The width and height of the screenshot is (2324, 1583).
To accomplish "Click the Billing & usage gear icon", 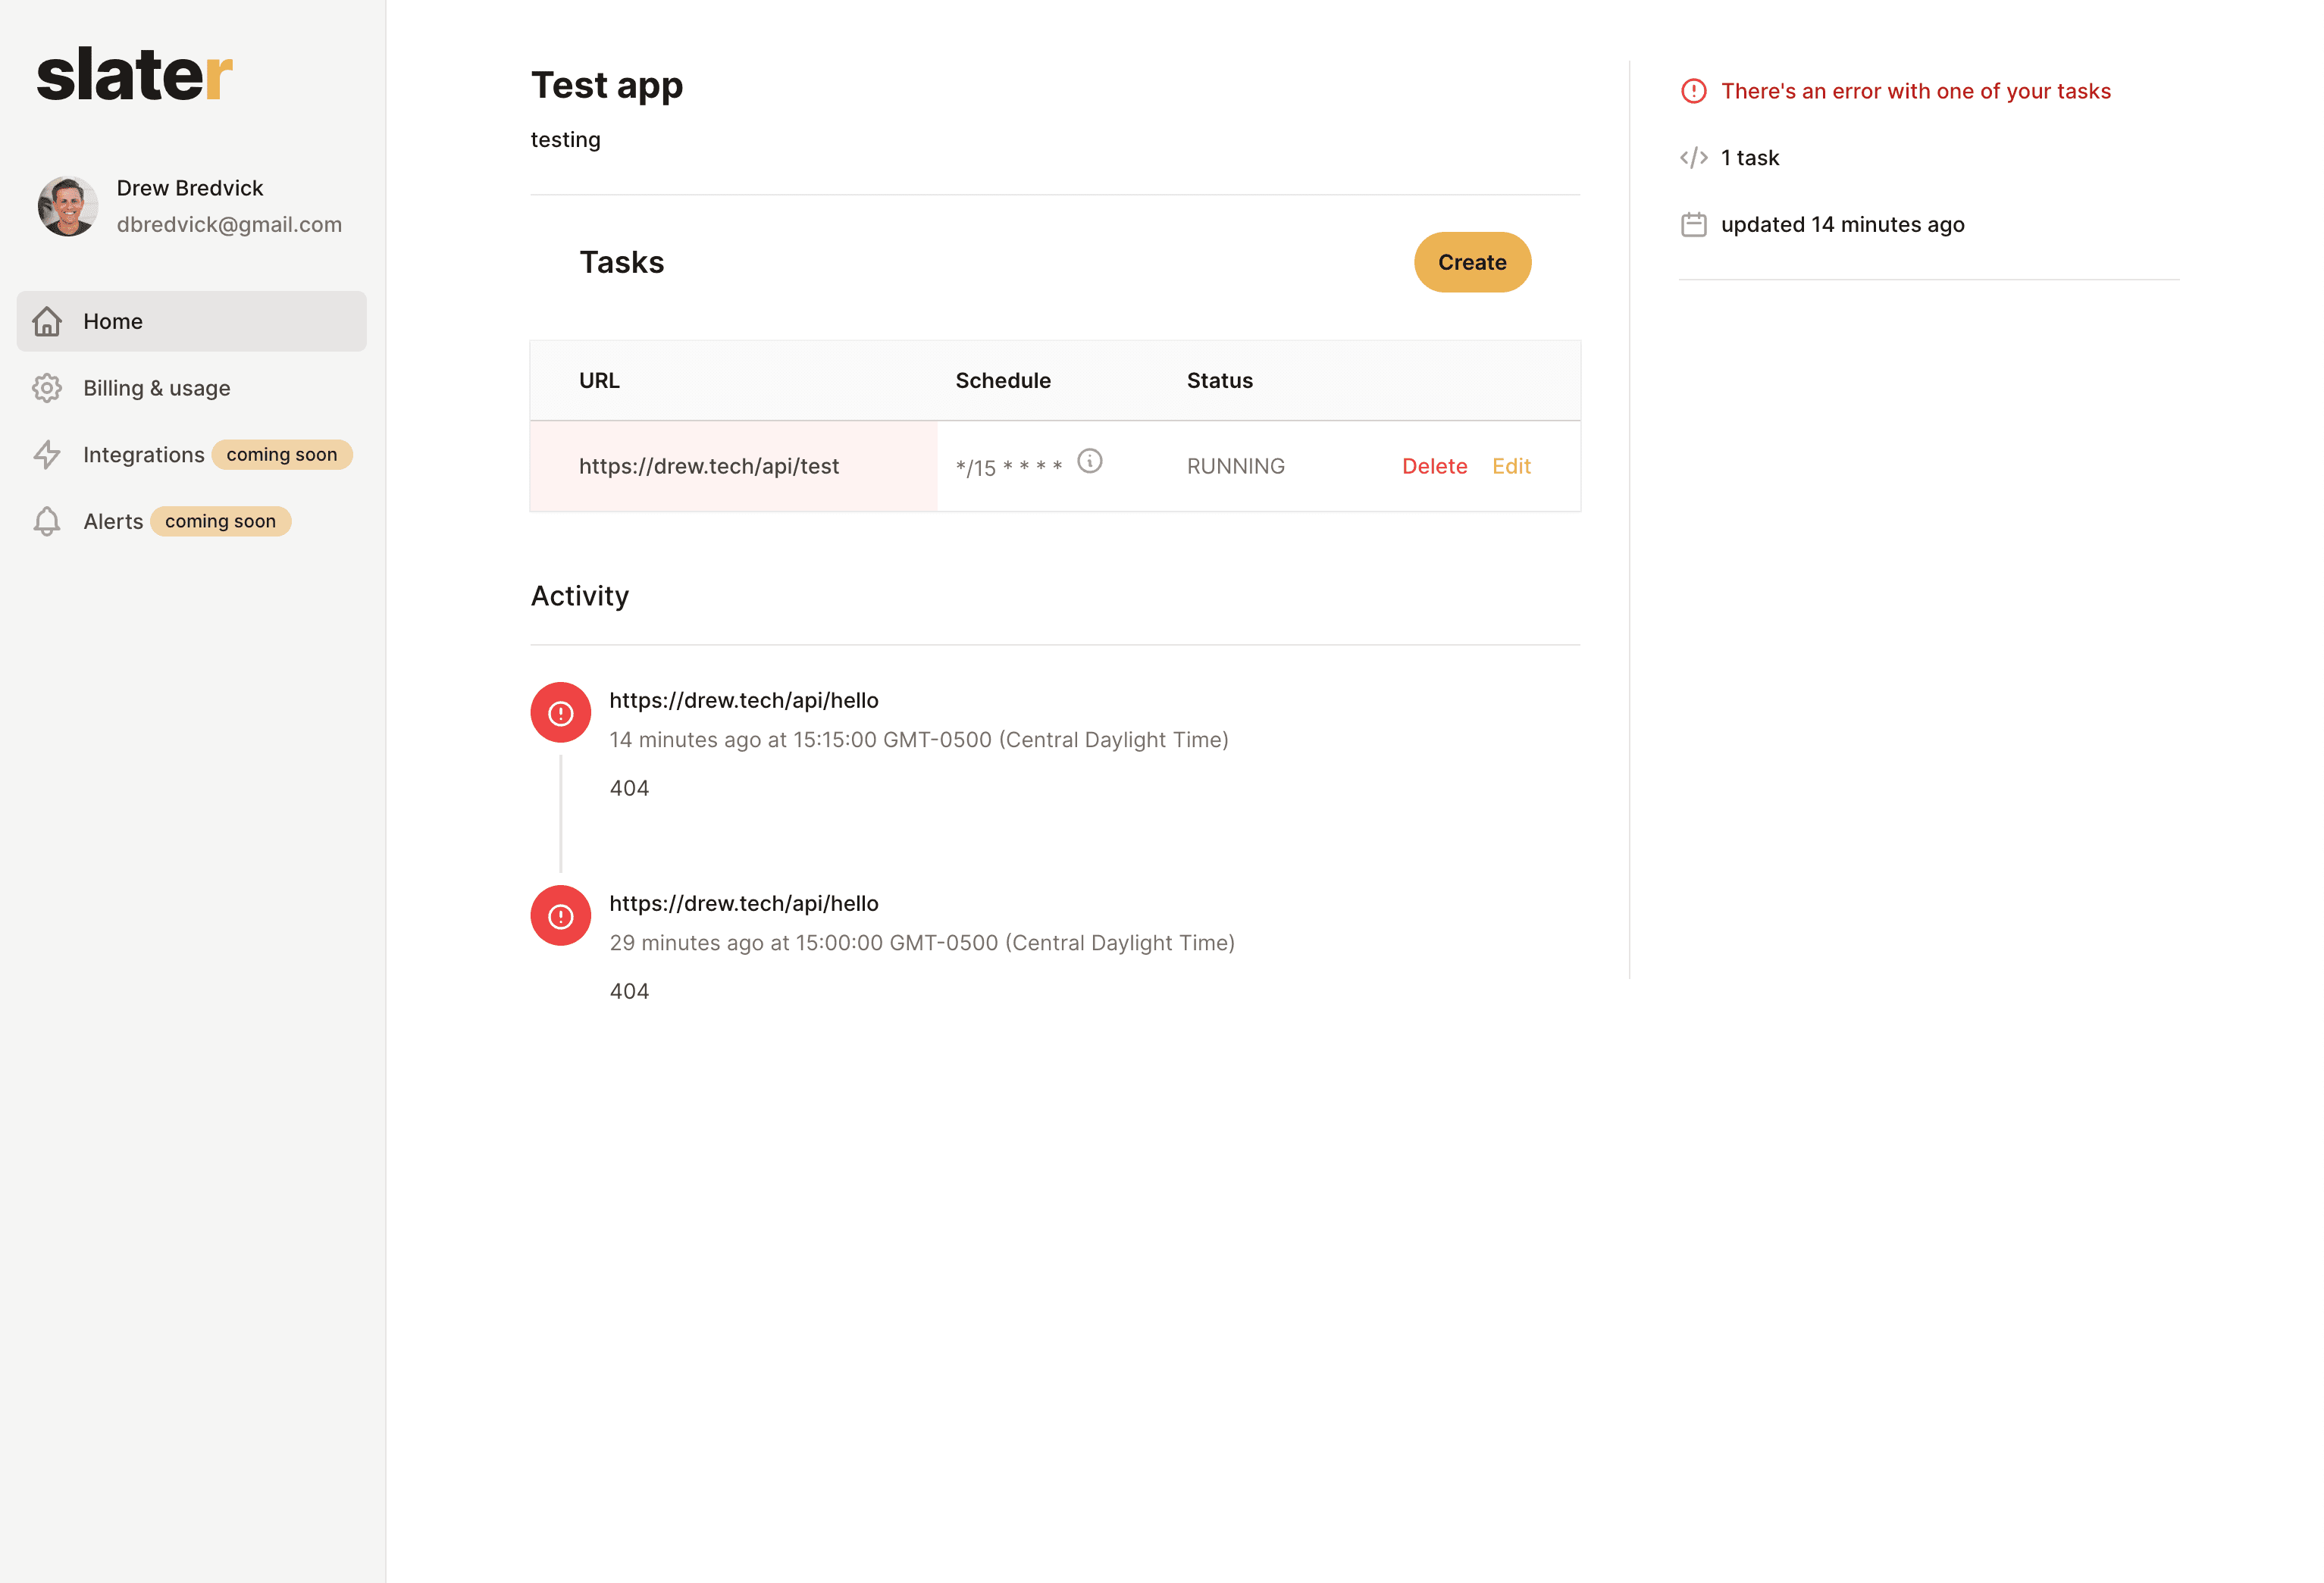I will [x=47, y=388].
